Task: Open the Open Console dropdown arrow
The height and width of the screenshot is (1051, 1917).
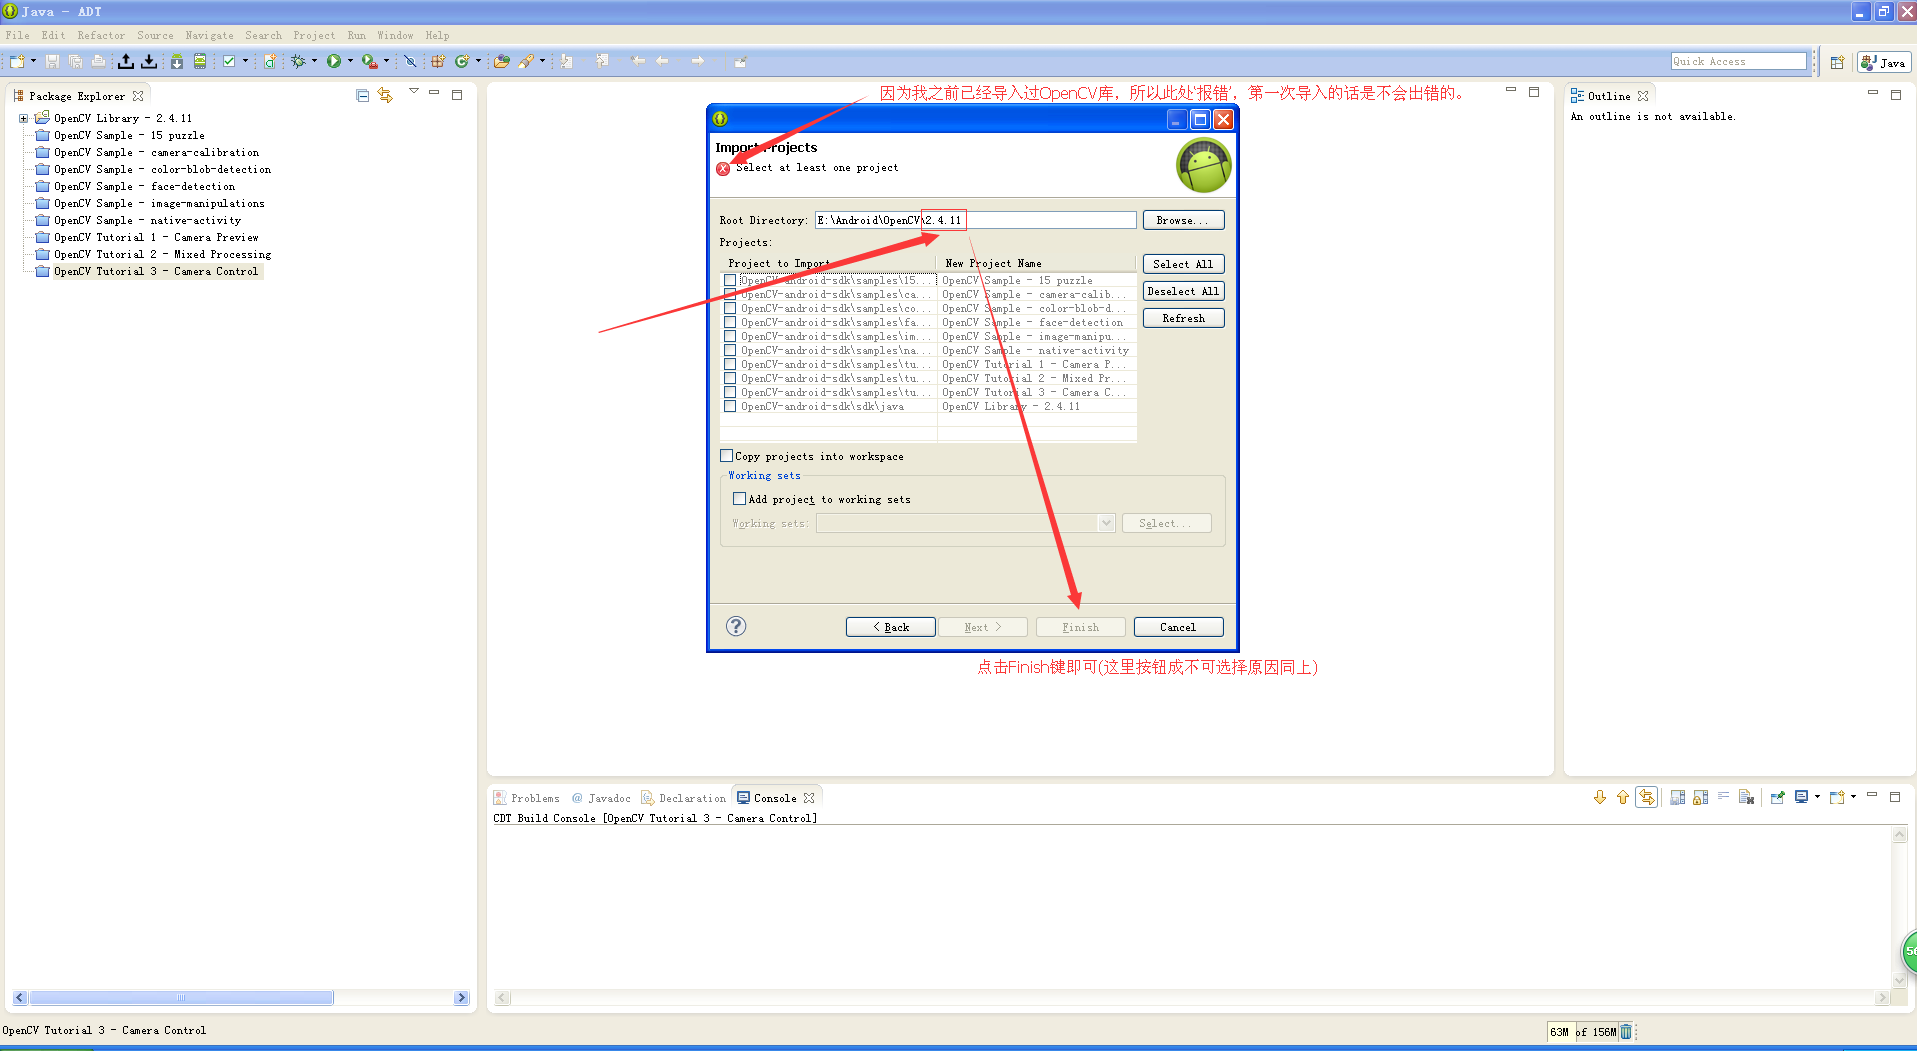Action: 1853,797
